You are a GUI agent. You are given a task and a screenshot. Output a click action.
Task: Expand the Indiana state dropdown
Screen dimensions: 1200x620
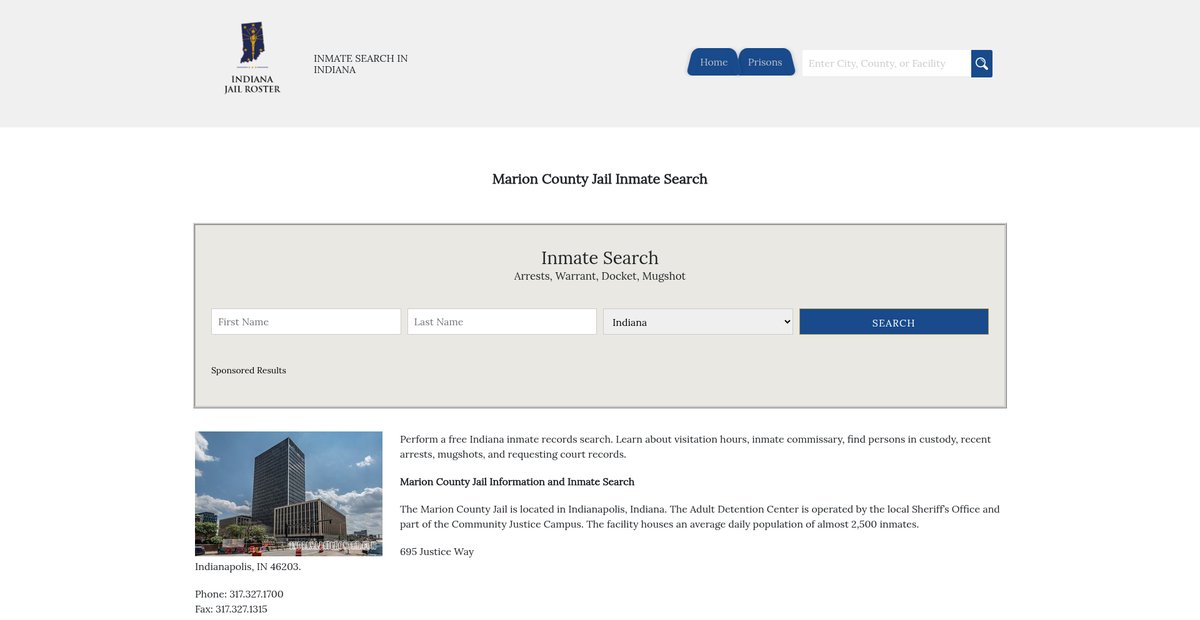coord(698,322)
